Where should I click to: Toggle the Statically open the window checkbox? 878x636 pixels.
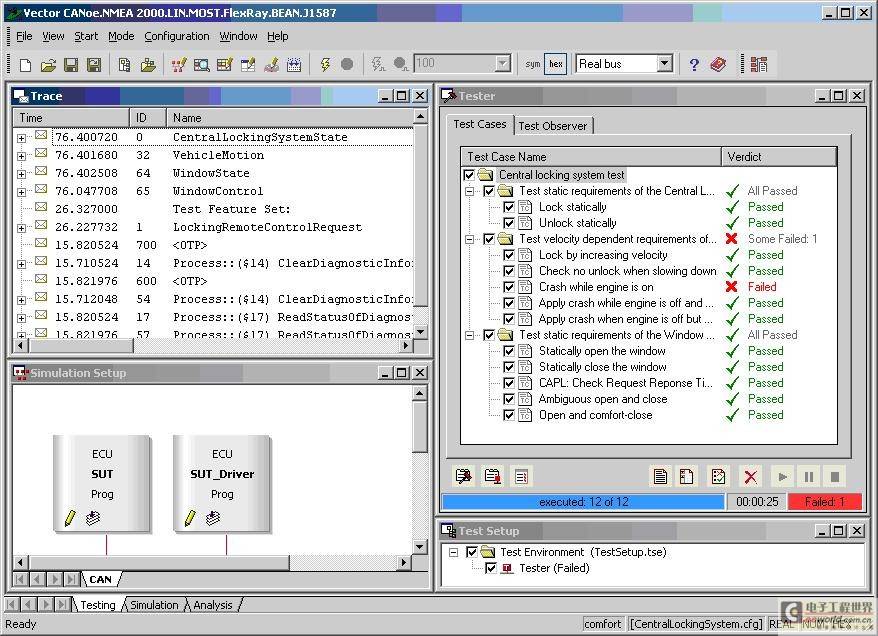click(x=508, y=351)
